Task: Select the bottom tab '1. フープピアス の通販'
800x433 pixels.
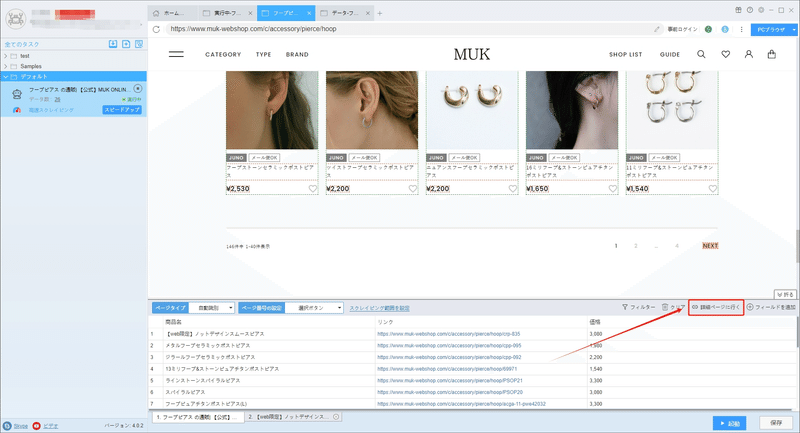Action: (197, 417)
